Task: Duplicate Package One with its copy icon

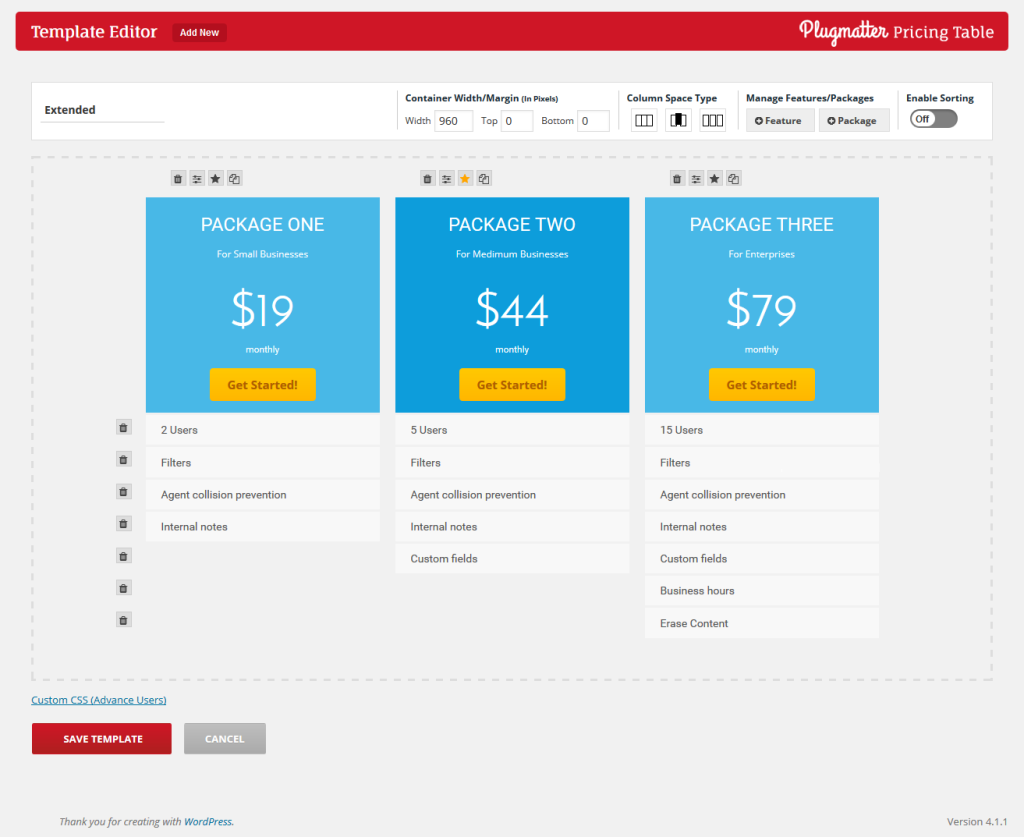Action: click(234, 178)
